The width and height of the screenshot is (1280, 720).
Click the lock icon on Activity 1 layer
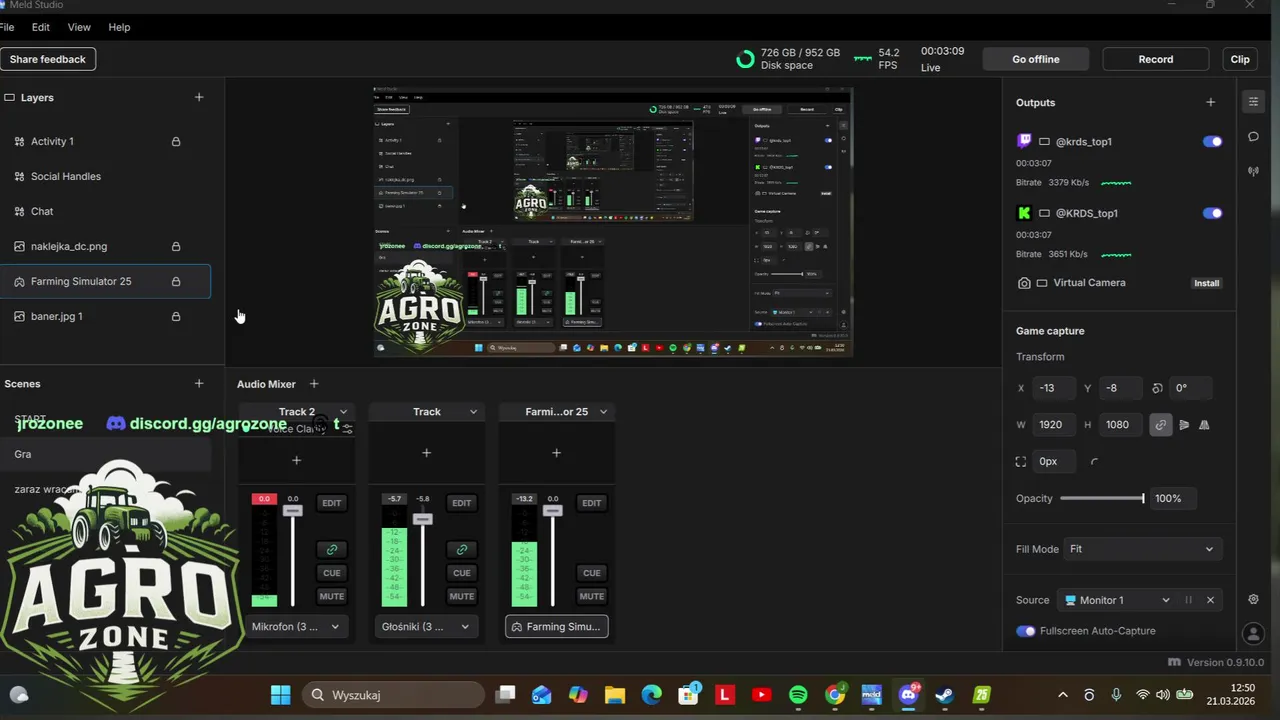coord(176,142)
